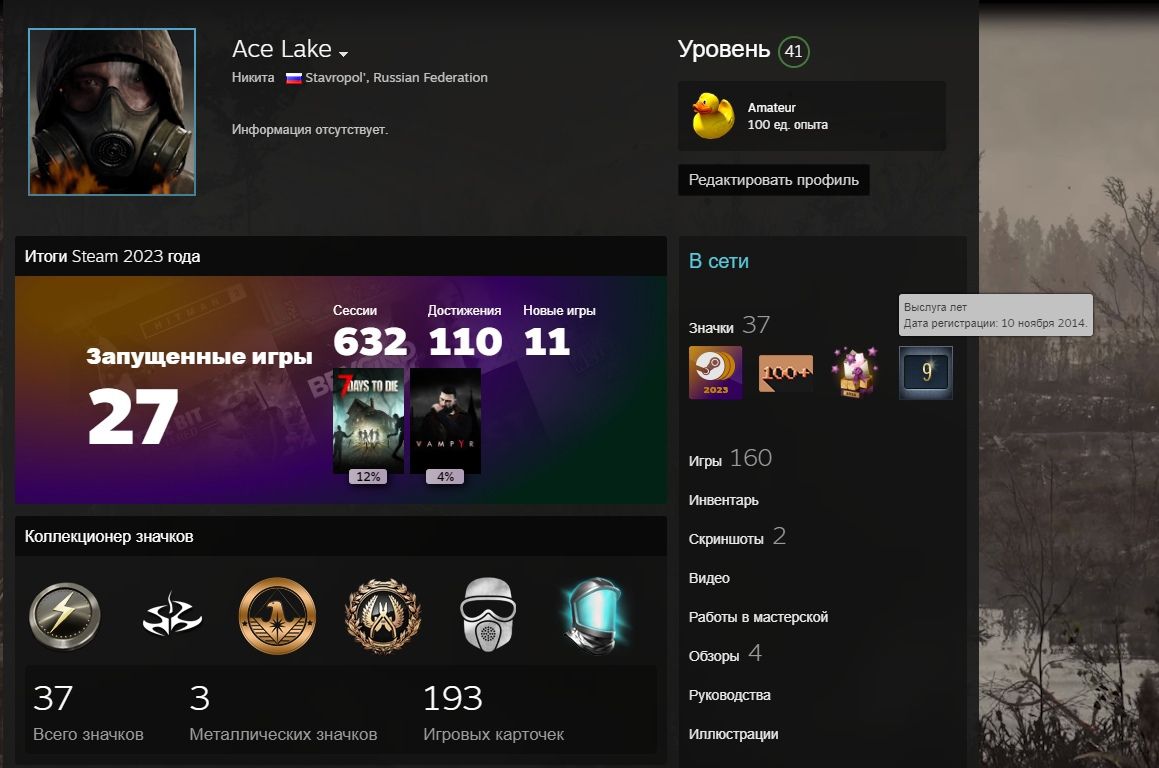Click the yellow rubber duck Amateur badge
This screenshot has width=1159, height=768.
[713, 116]
